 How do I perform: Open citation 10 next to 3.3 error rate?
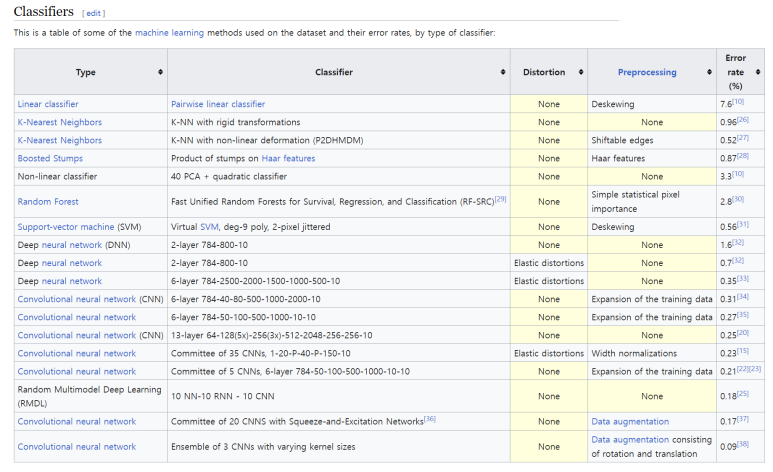pyautogui.click(x=738, y=174)
